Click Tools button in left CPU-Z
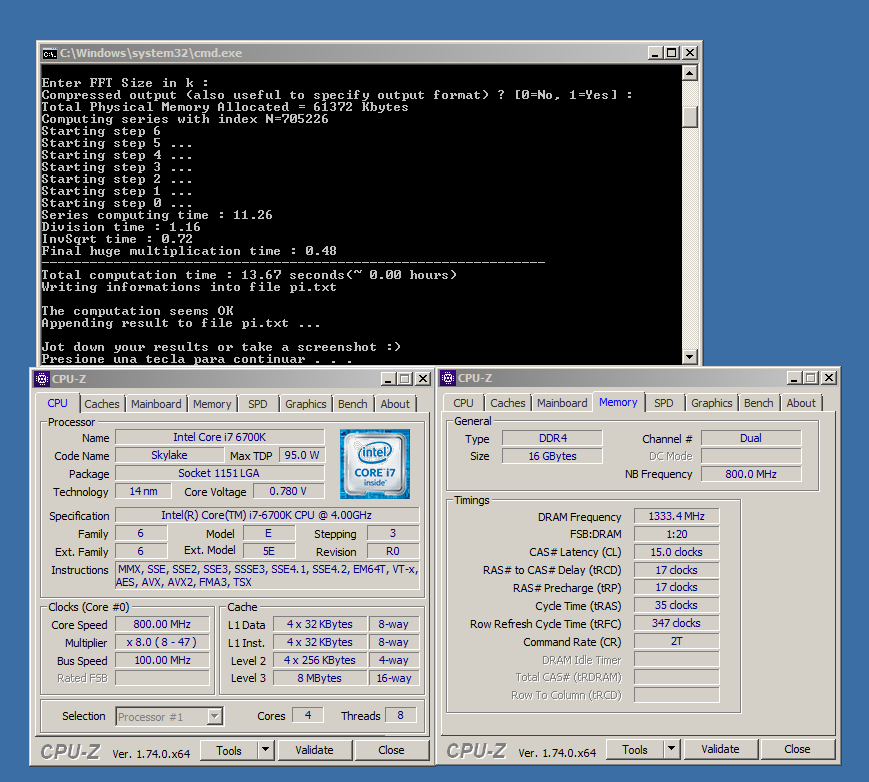Image resolution: width=869 pixels, height=782 pixels. pyautogui.click(x=229, y=750)
